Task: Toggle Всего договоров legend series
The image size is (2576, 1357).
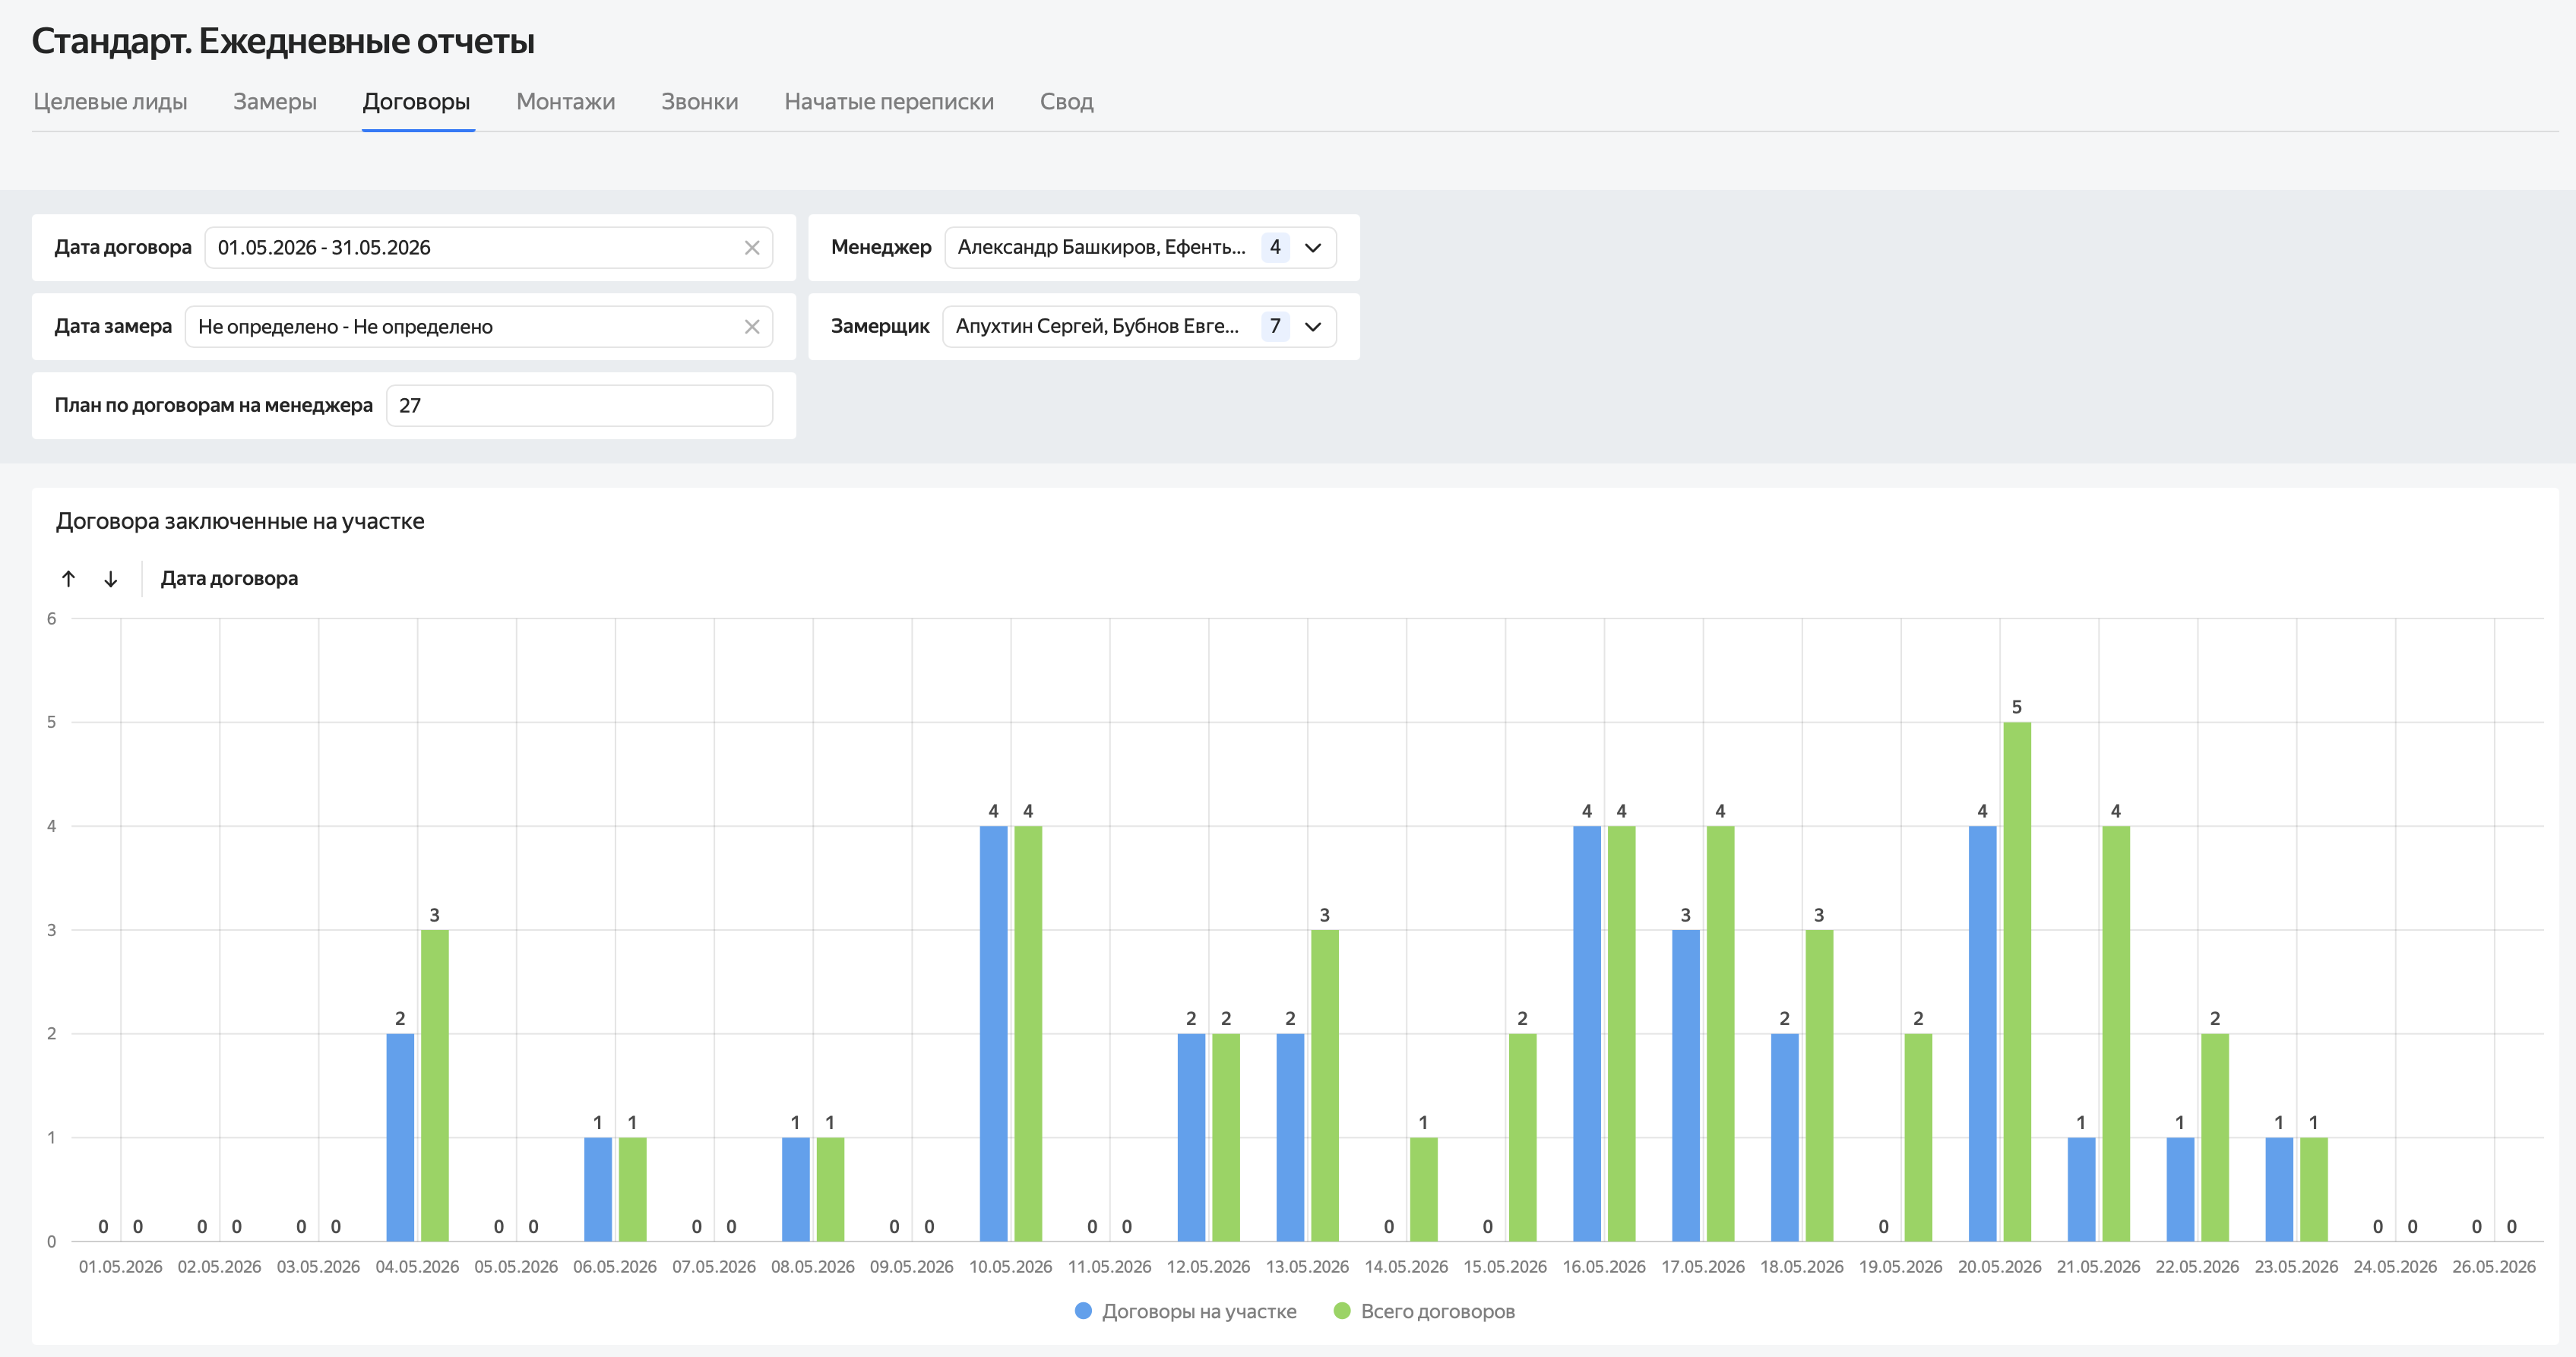Action: (x=1437, y=1311)
